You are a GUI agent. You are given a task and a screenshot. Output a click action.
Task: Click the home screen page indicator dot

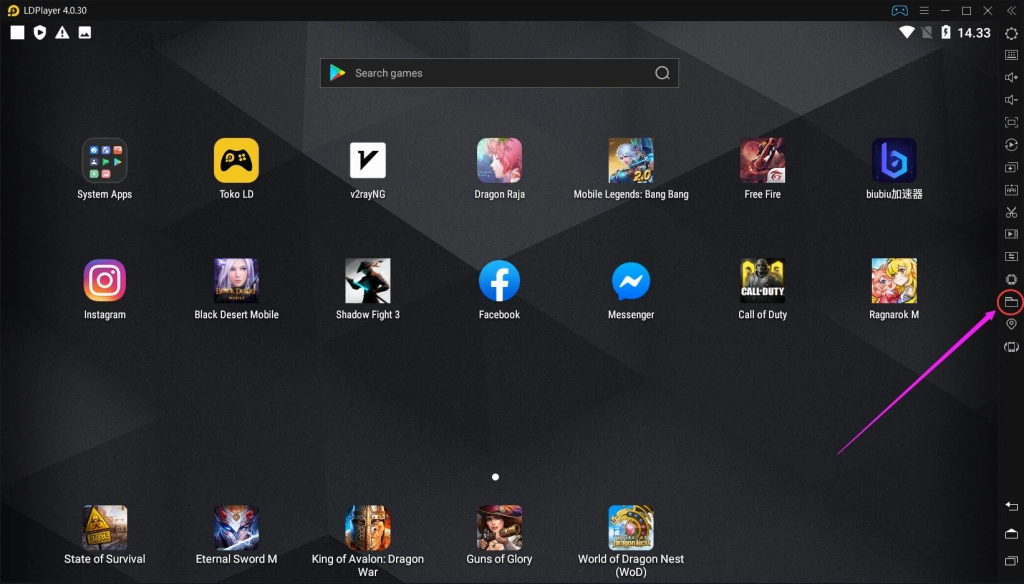[x=496, y=477]
